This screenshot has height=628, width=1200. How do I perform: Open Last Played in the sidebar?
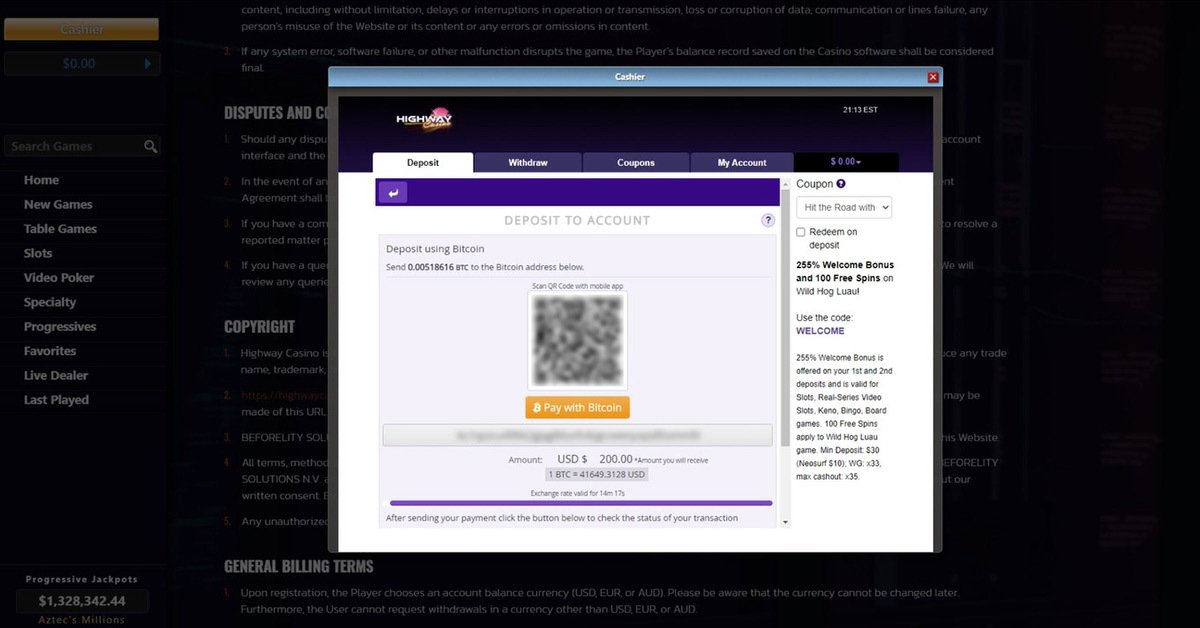click(56, 400)
